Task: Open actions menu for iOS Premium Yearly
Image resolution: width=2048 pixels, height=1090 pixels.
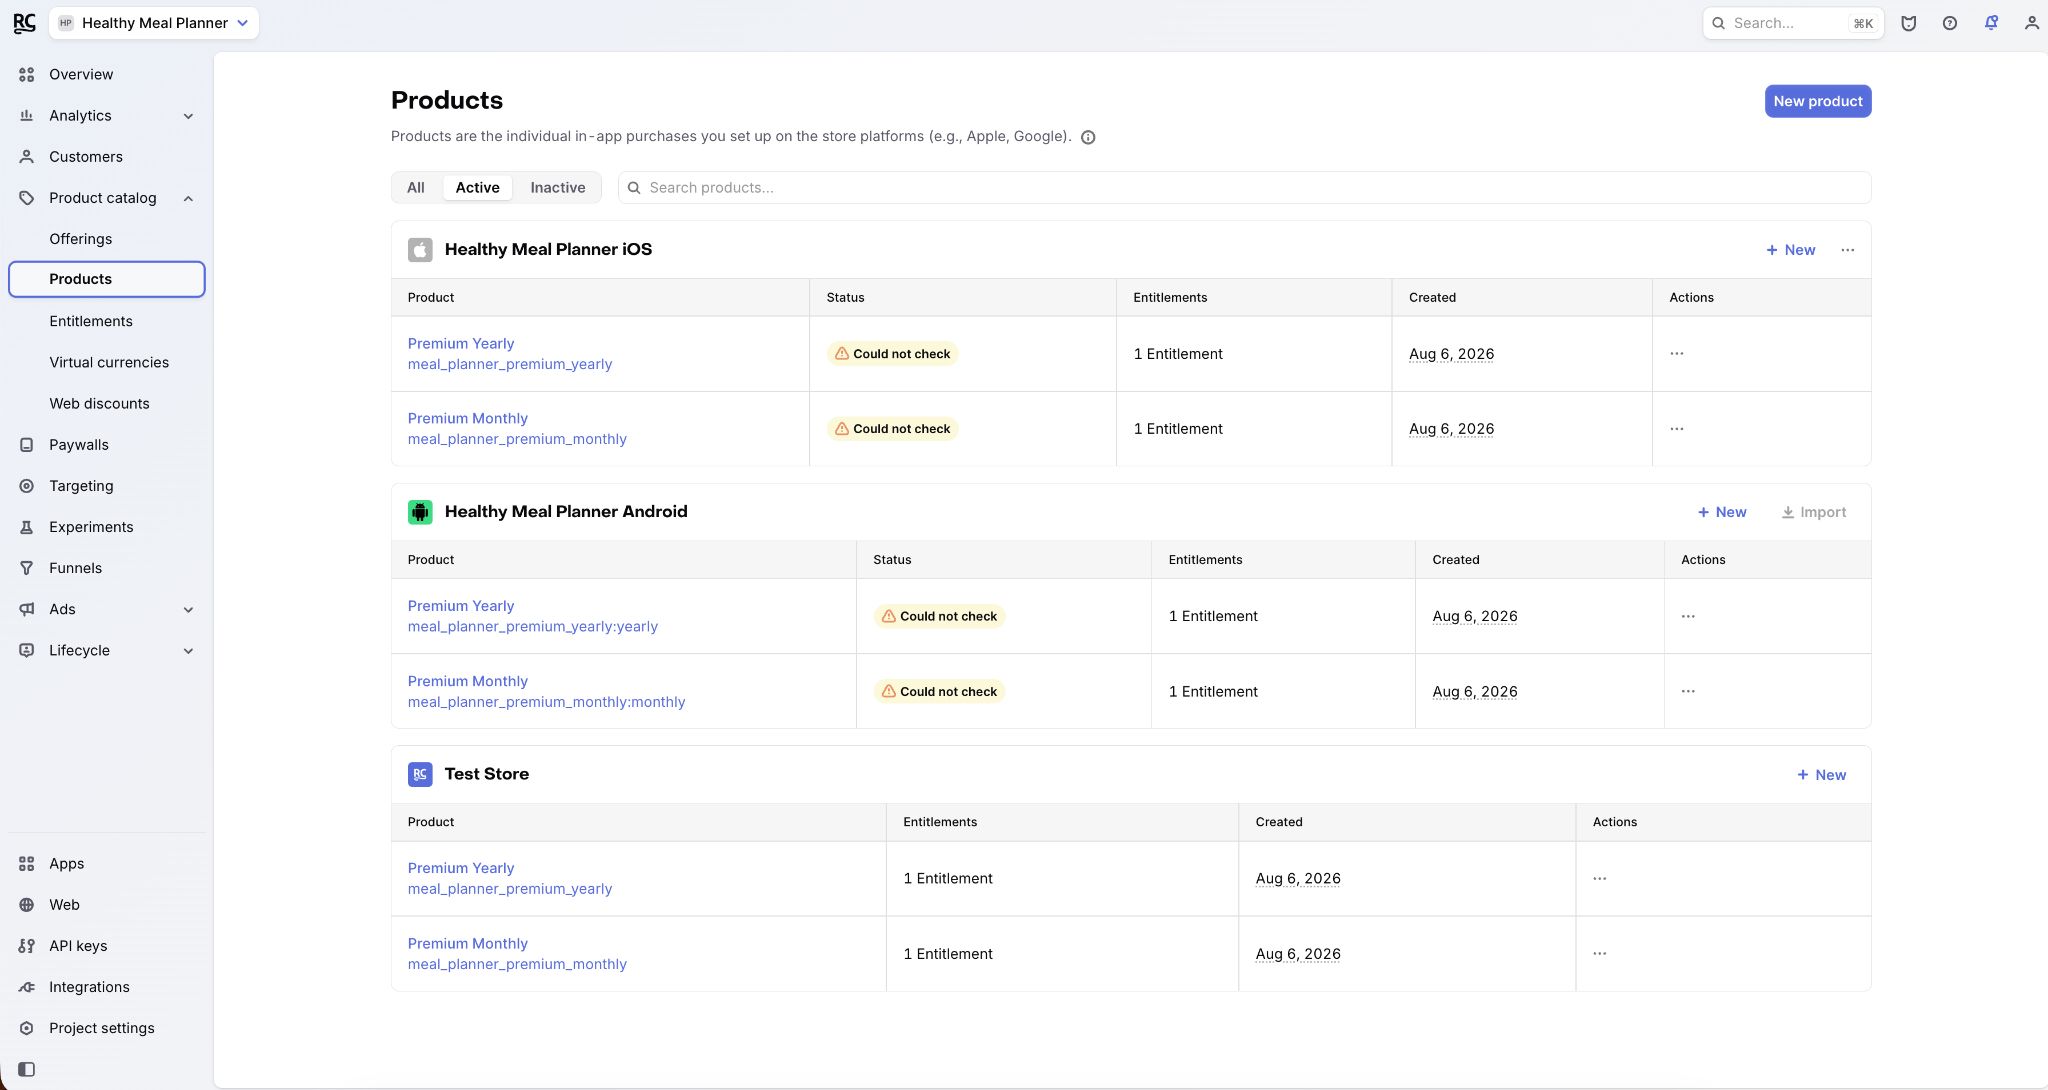Action: tap(1677, 354)
